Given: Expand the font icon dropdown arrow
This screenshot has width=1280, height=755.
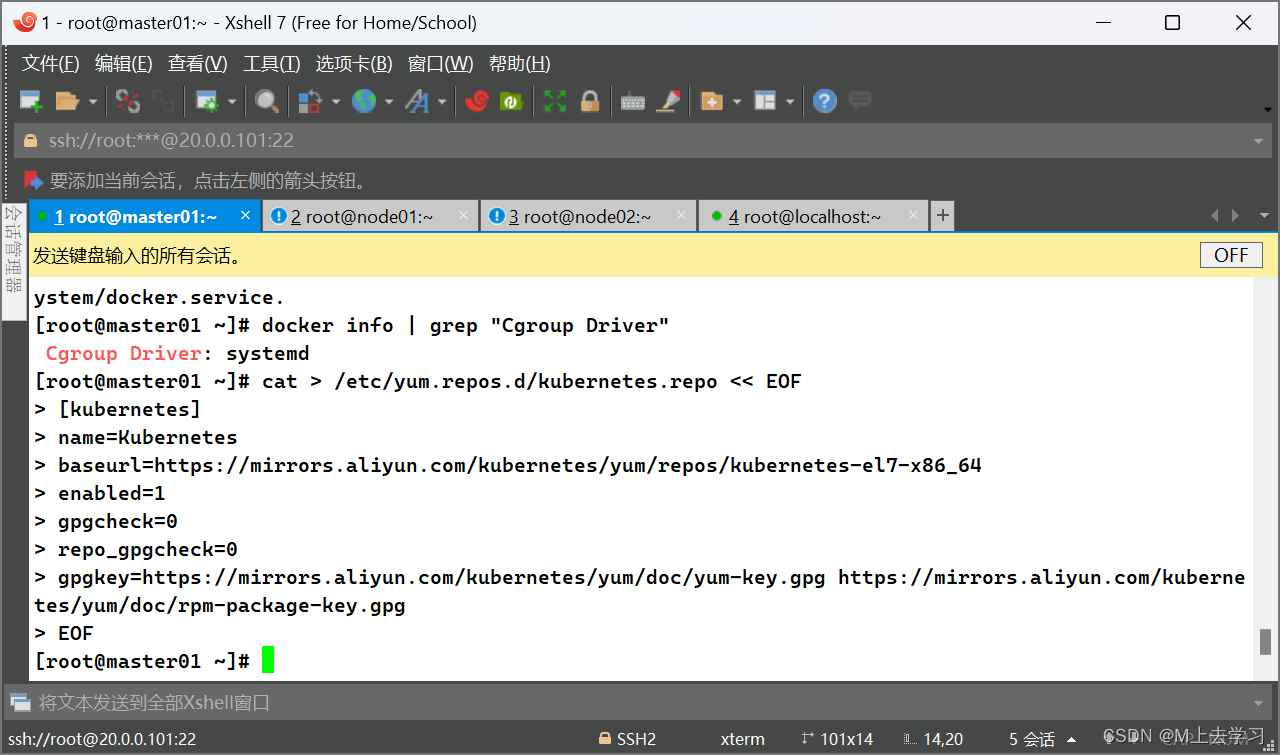Looking at the screenshot, I should tap(441, 102).
